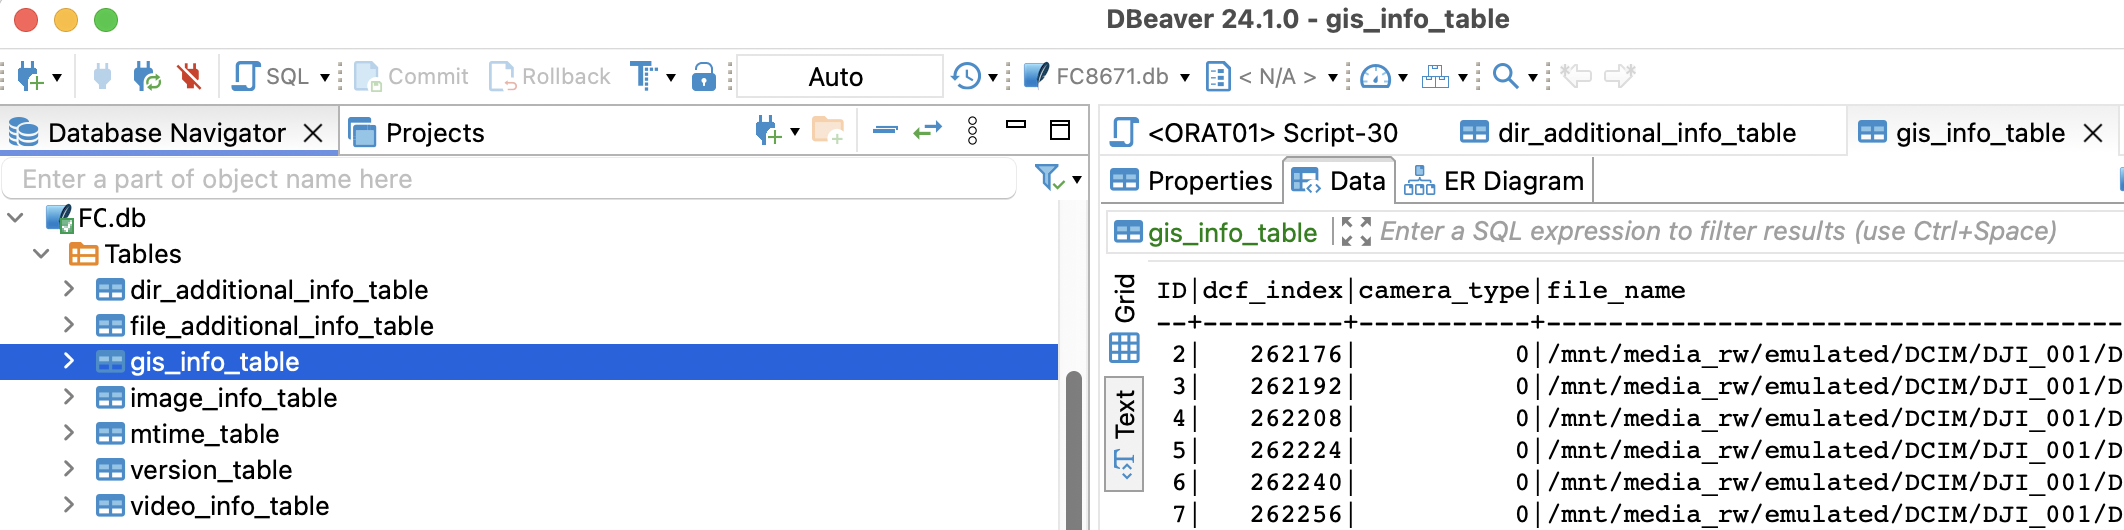Open the dashboard gauge dropdown arrow
2124x530 pixels.
click(1403, 77)
